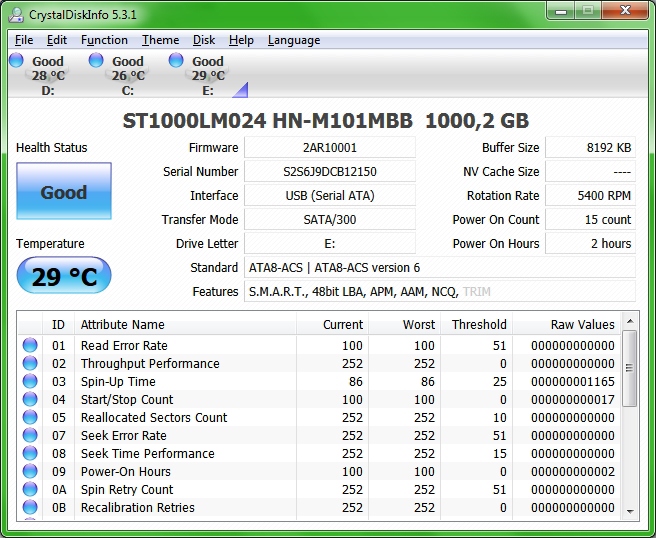
Task: Click the ID column header
Action: pyautogui.click(x=59, y=324)
